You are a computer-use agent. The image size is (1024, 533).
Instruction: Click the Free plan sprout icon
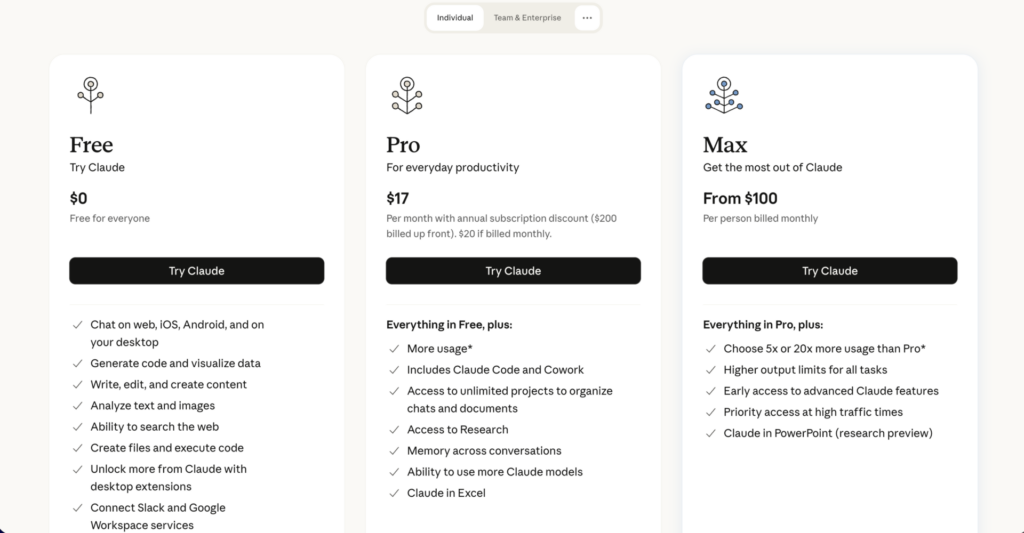click(90, 95)
